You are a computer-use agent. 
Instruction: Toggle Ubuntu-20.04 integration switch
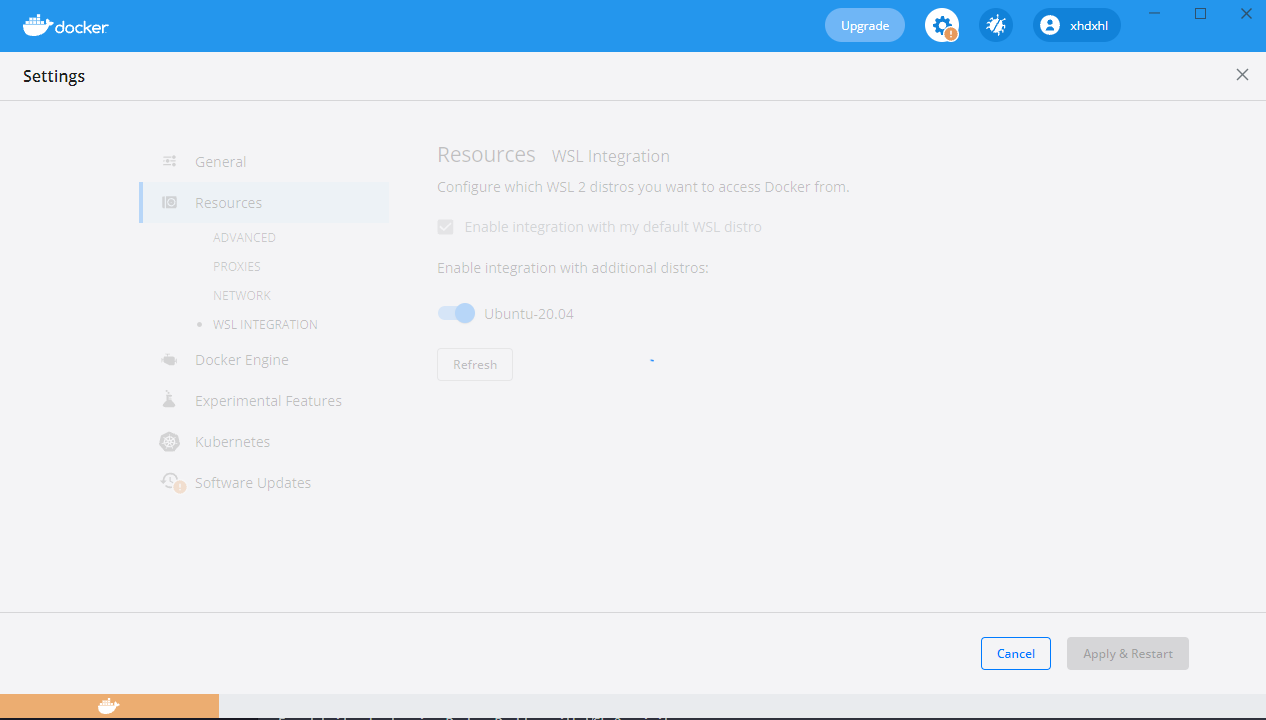(x=456, y=313)
